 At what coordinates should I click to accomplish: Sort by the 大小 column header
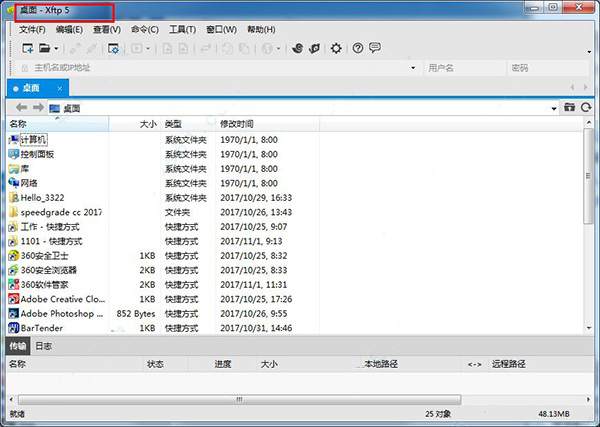point(135,124)
